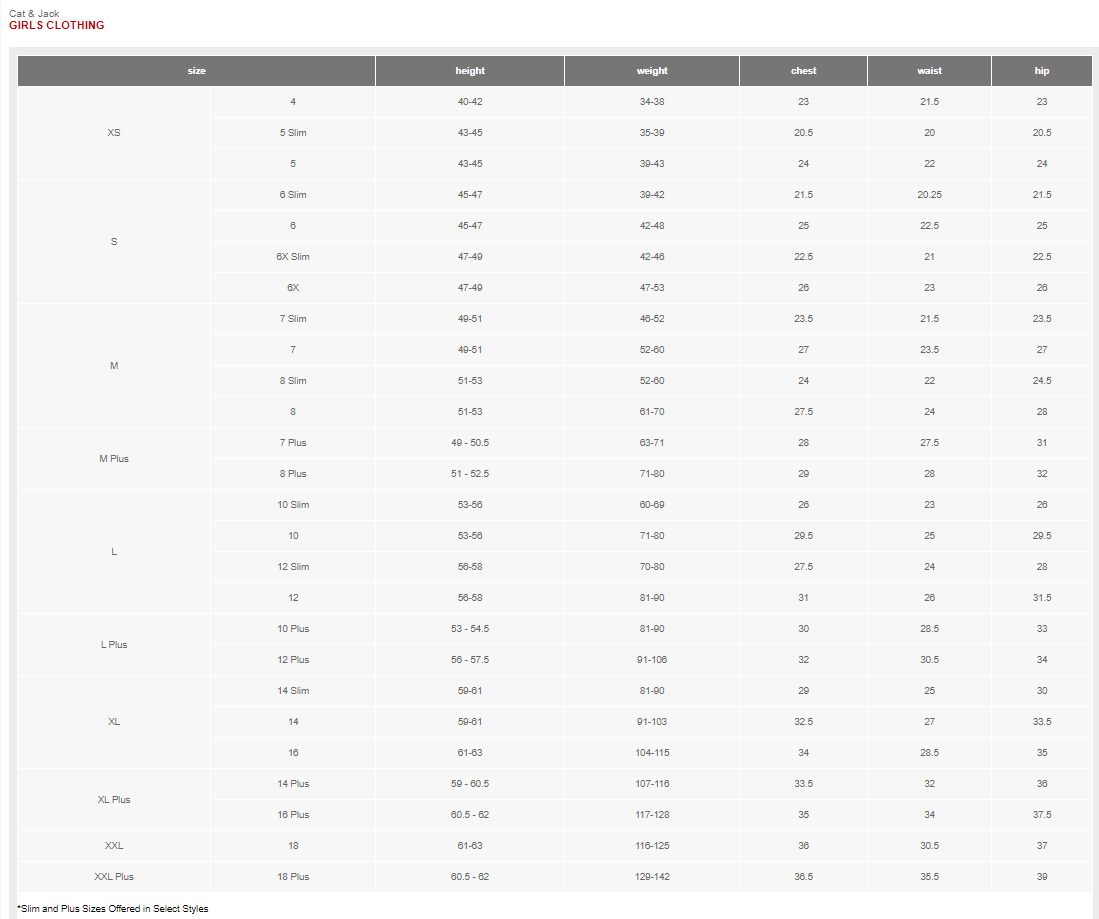Screen dimensions: 1099x919
Task: Select the 20.25 waist cell
Action: point(929,195)
